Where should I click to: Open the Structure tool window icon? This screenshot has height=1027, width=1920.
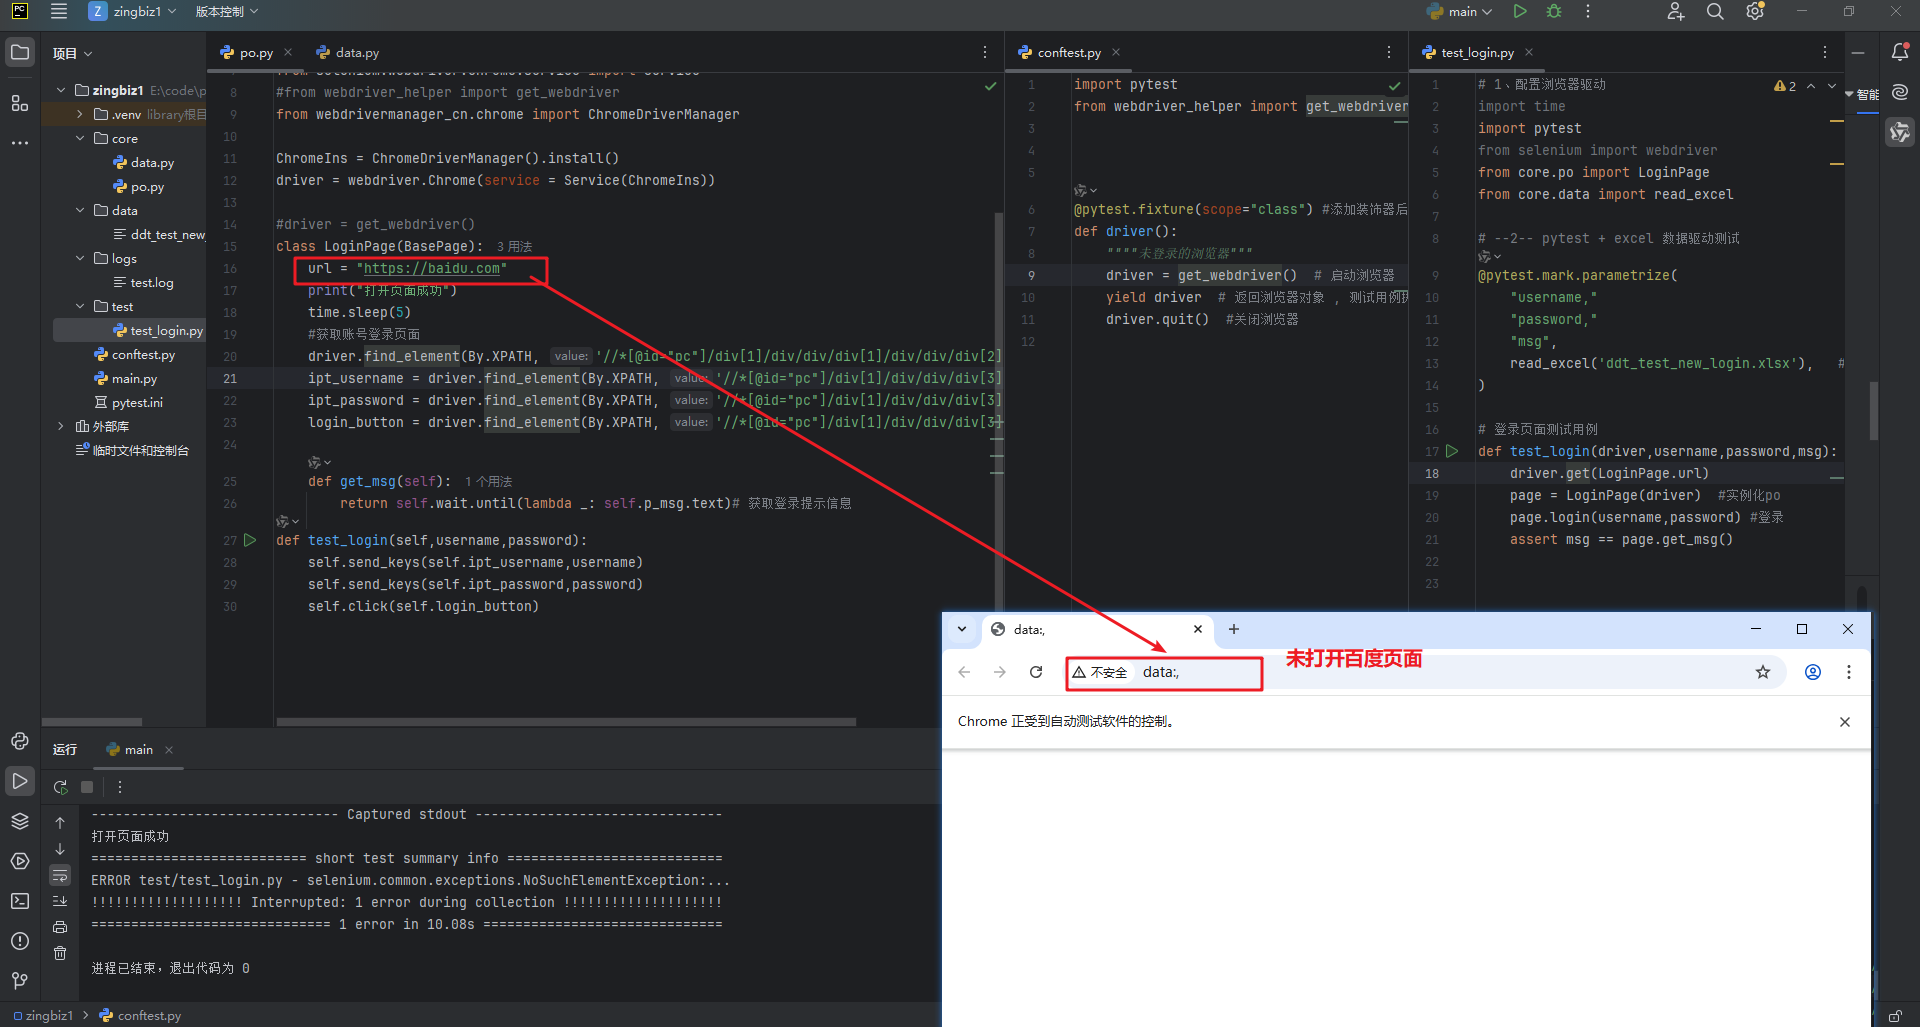click(x=20, y=102)
